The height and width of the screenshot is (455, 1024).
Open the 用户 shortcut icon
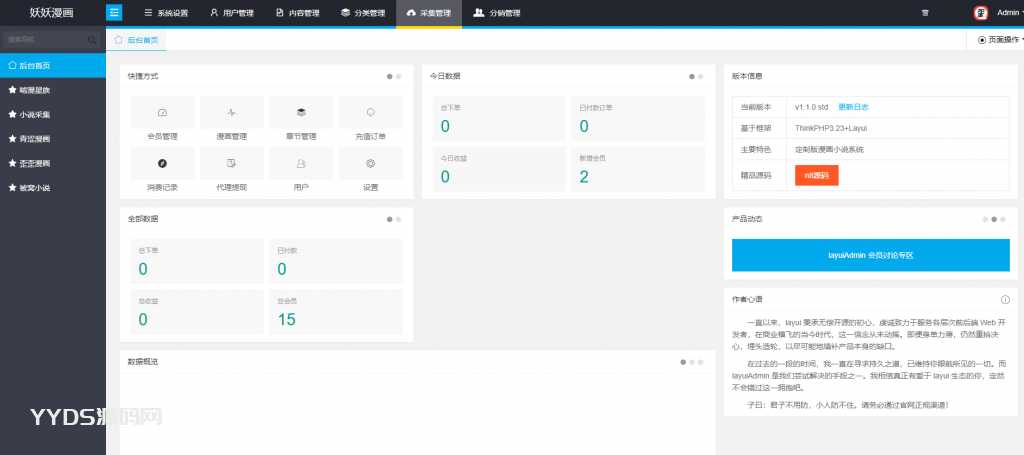[x=301, y=163]
